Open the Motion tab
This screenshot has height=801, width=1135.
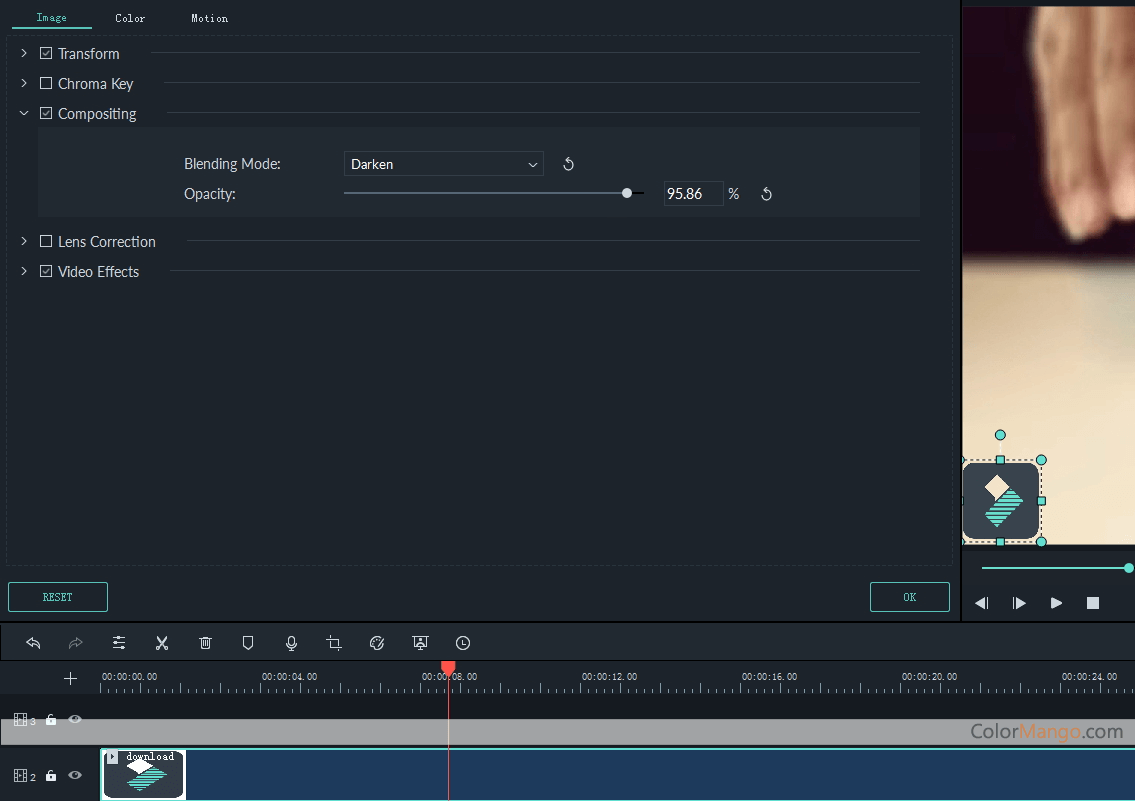click(x=209, y=17)
